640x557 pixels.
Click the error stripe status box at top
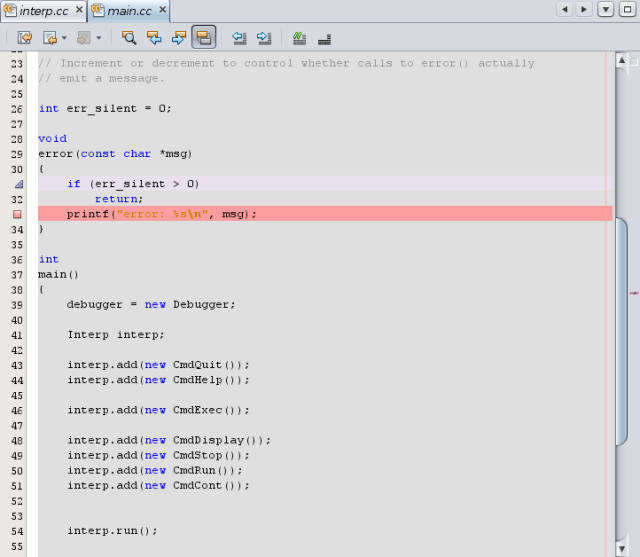[x=634, y=61]
